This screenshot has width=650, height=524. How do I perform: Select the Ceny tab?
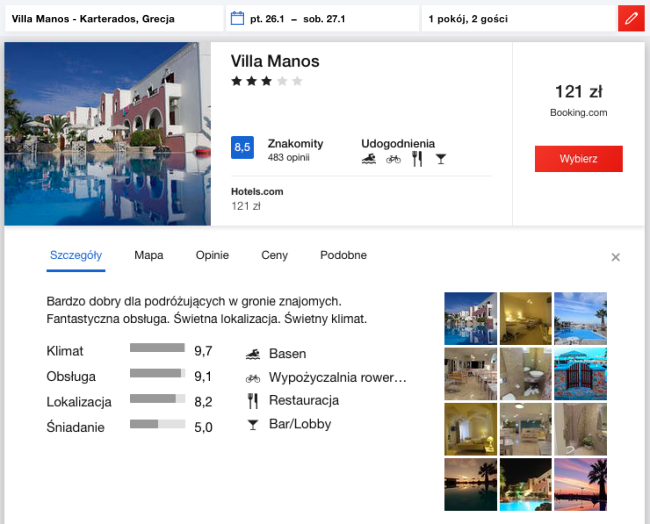tap(274, 255)
